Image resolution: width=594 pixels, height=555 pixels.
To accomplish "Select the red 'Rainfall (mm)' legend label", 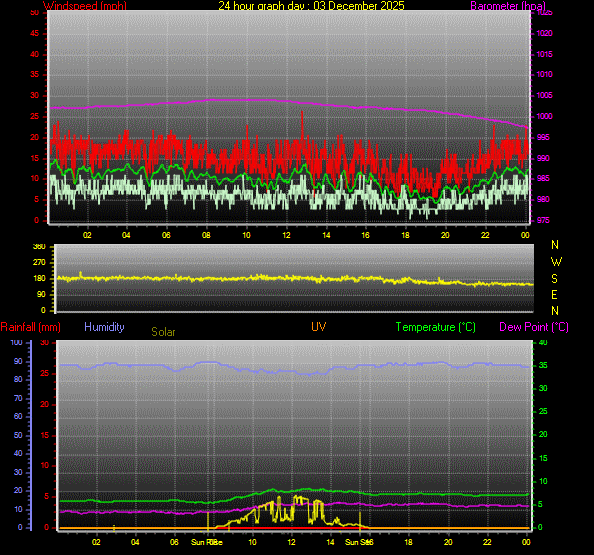I will pos(31,327).
